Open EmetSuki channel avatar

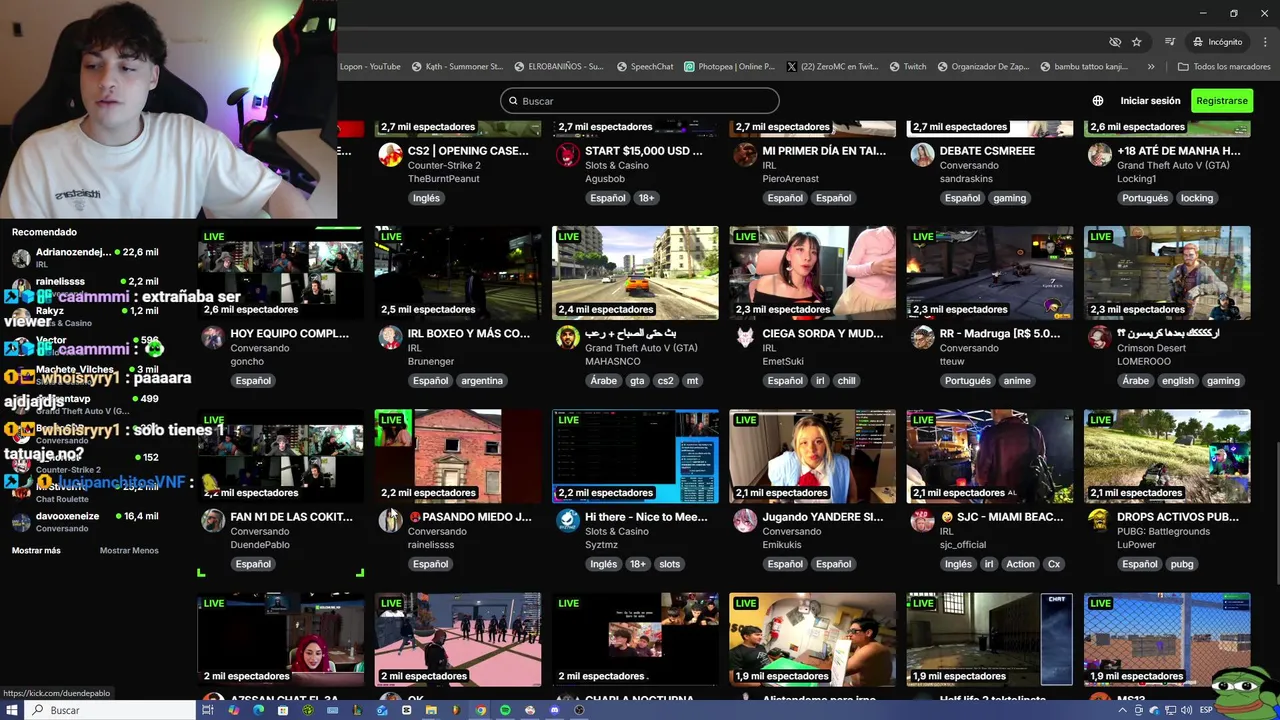pyautogui.click(x=745, y=337)
